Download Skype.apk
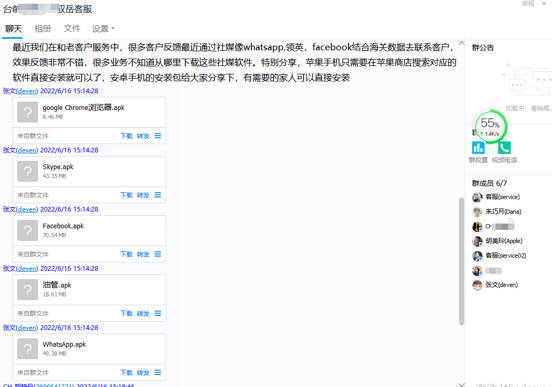Image resolution: width=552 pixels, height=387 pixels. tap(126, 195)
